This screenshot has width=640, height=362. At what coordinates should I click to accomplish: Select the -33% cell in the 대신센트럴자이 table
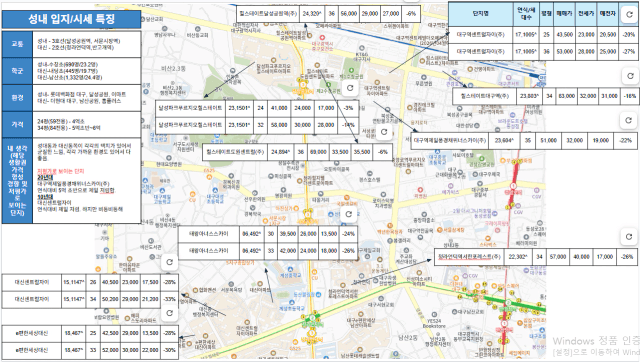[x=169, y=300]
